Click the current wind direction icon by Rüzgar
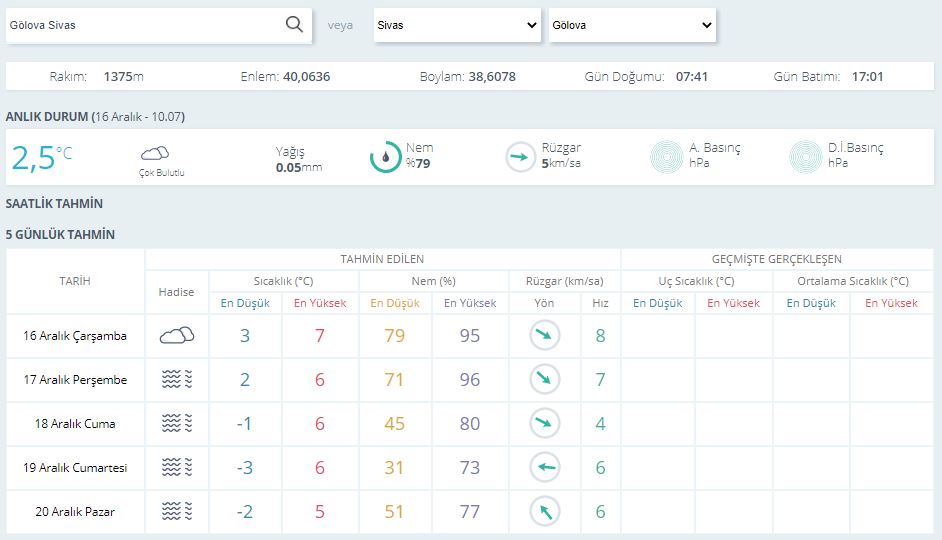942x540 pixels. (x=520, y=157)
